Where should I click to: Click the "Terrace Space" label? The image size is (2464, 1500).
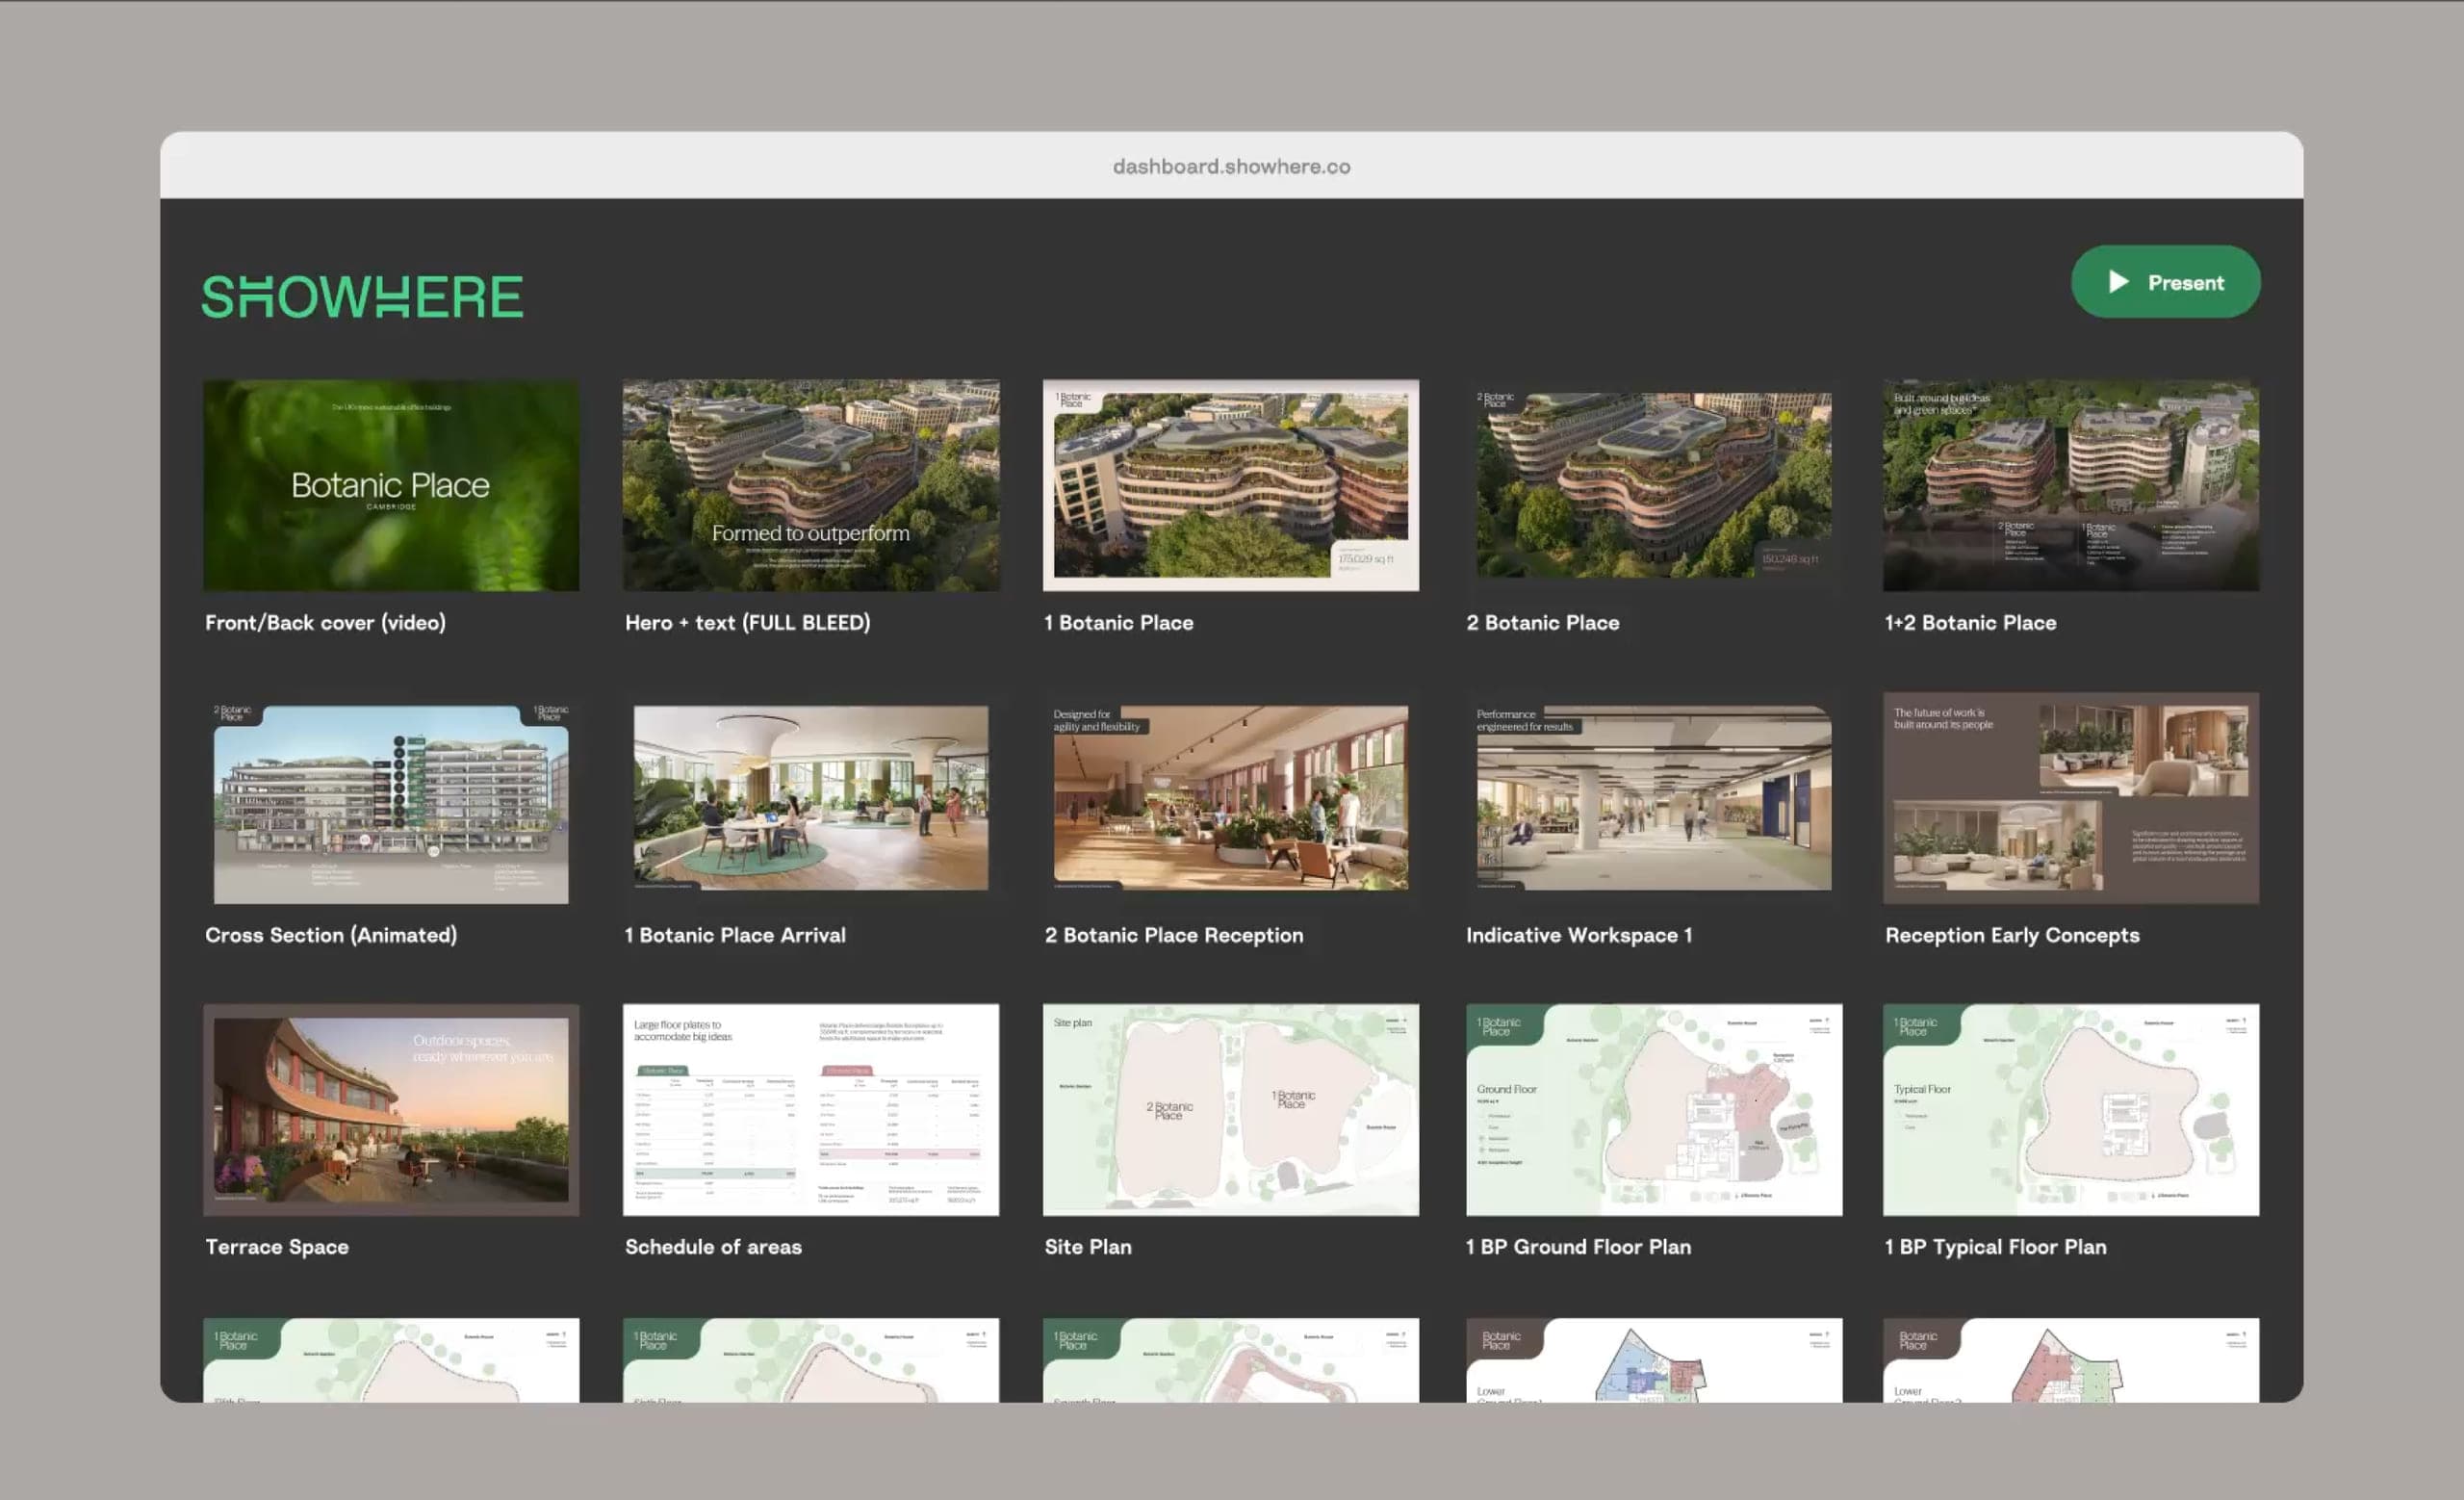point(277,1247)
